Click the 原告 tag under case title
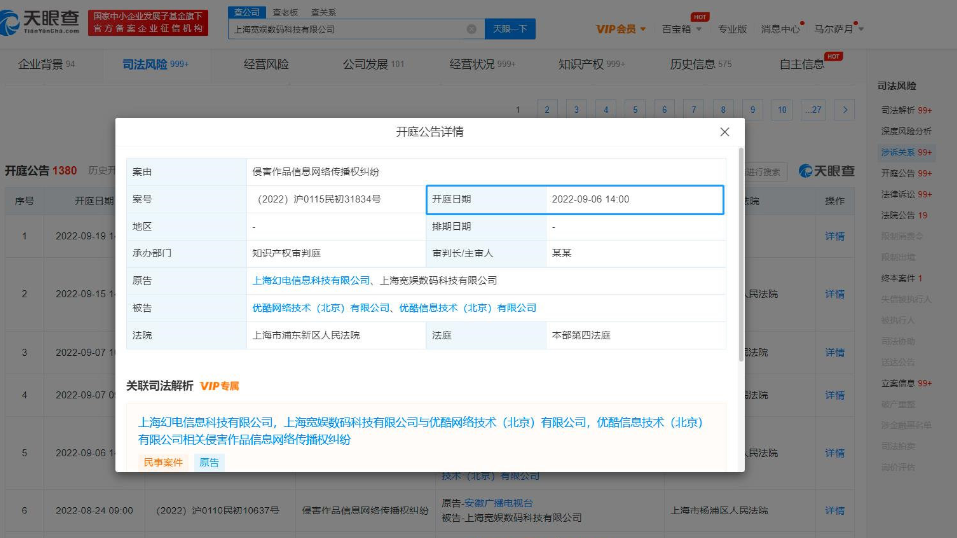This screenshot has height=538, width=957. pyautogui.click(x=209, y=462)
